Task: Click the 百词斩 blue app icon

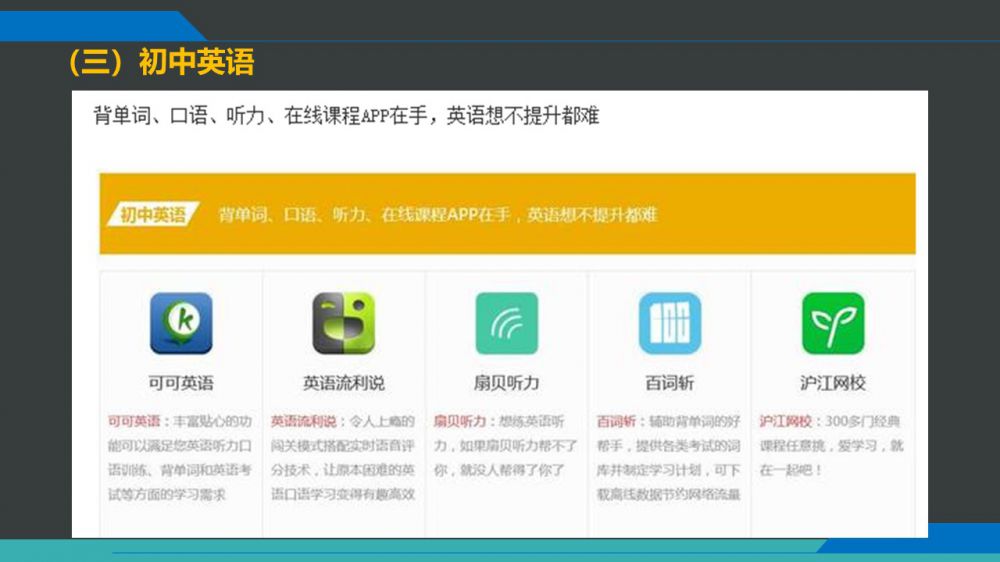Action: click(x=669, y=323)
